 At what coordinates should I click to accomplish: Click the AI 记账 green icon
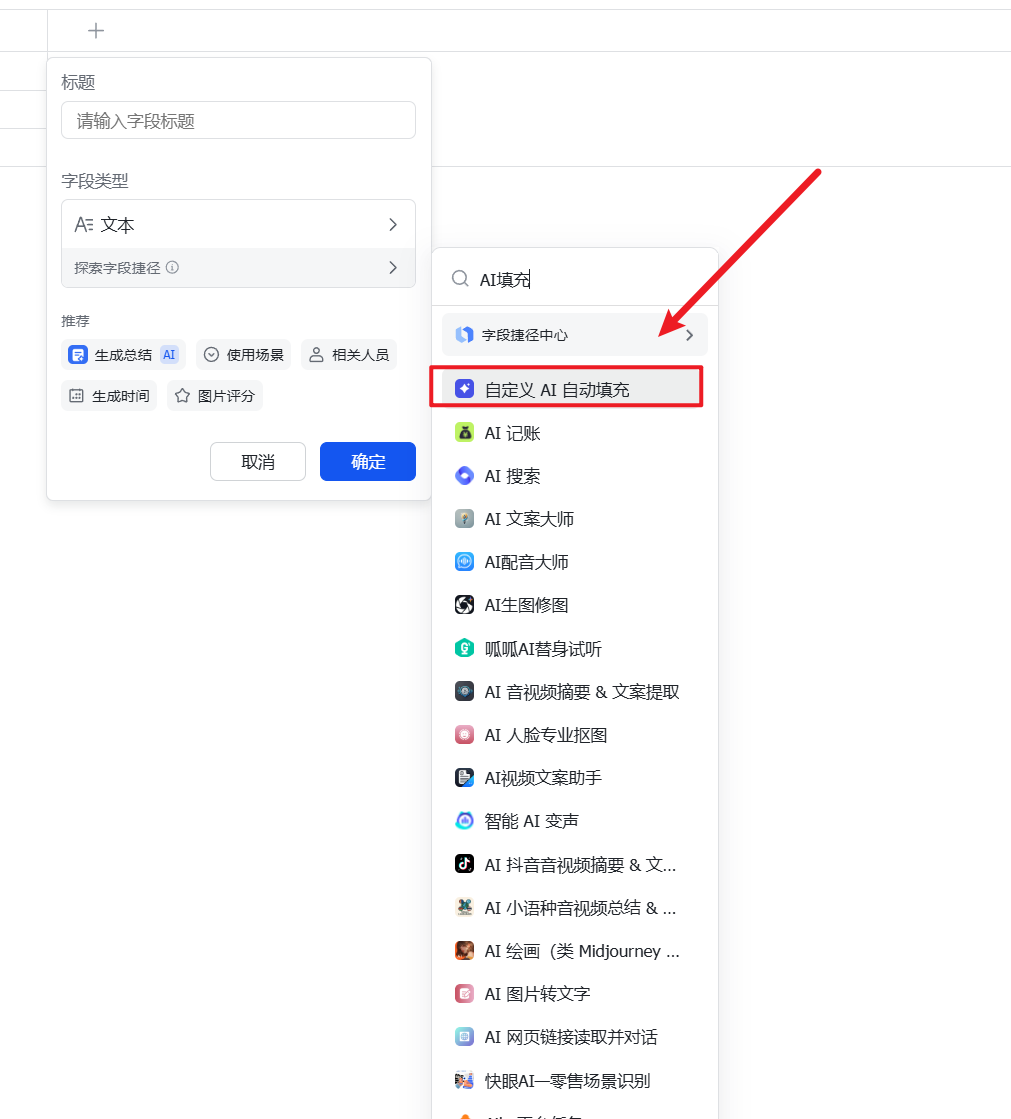point(464,432)
